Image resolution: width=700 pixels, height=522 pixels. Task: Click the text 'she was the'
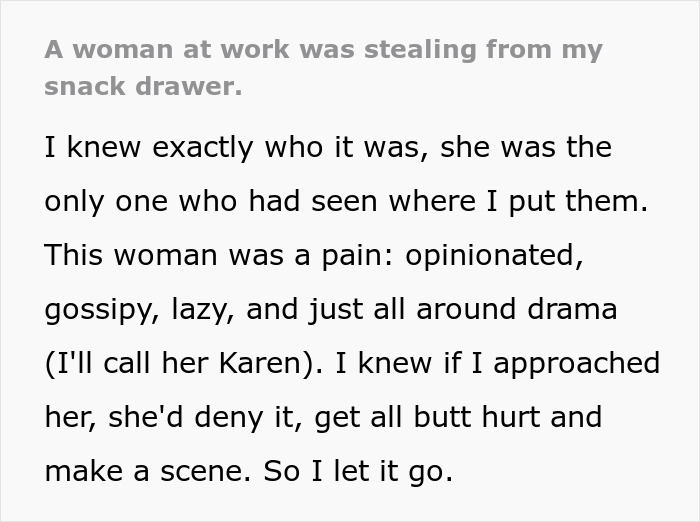tap(525, 147)
